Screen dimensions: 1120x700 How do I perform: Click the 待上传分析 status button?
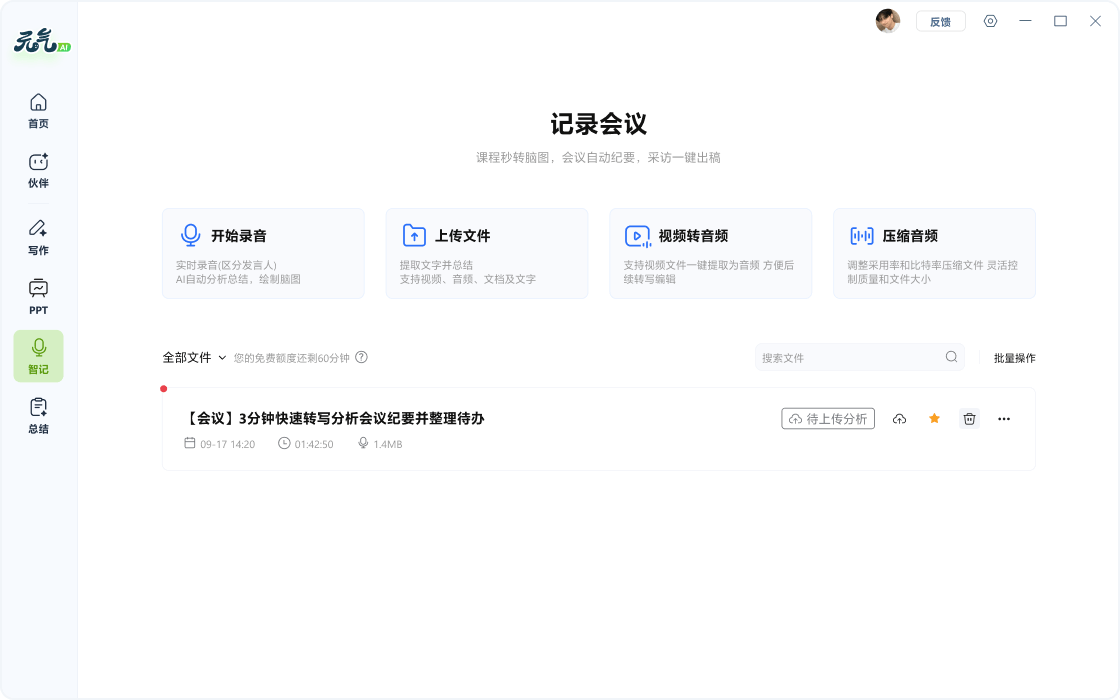828,419
